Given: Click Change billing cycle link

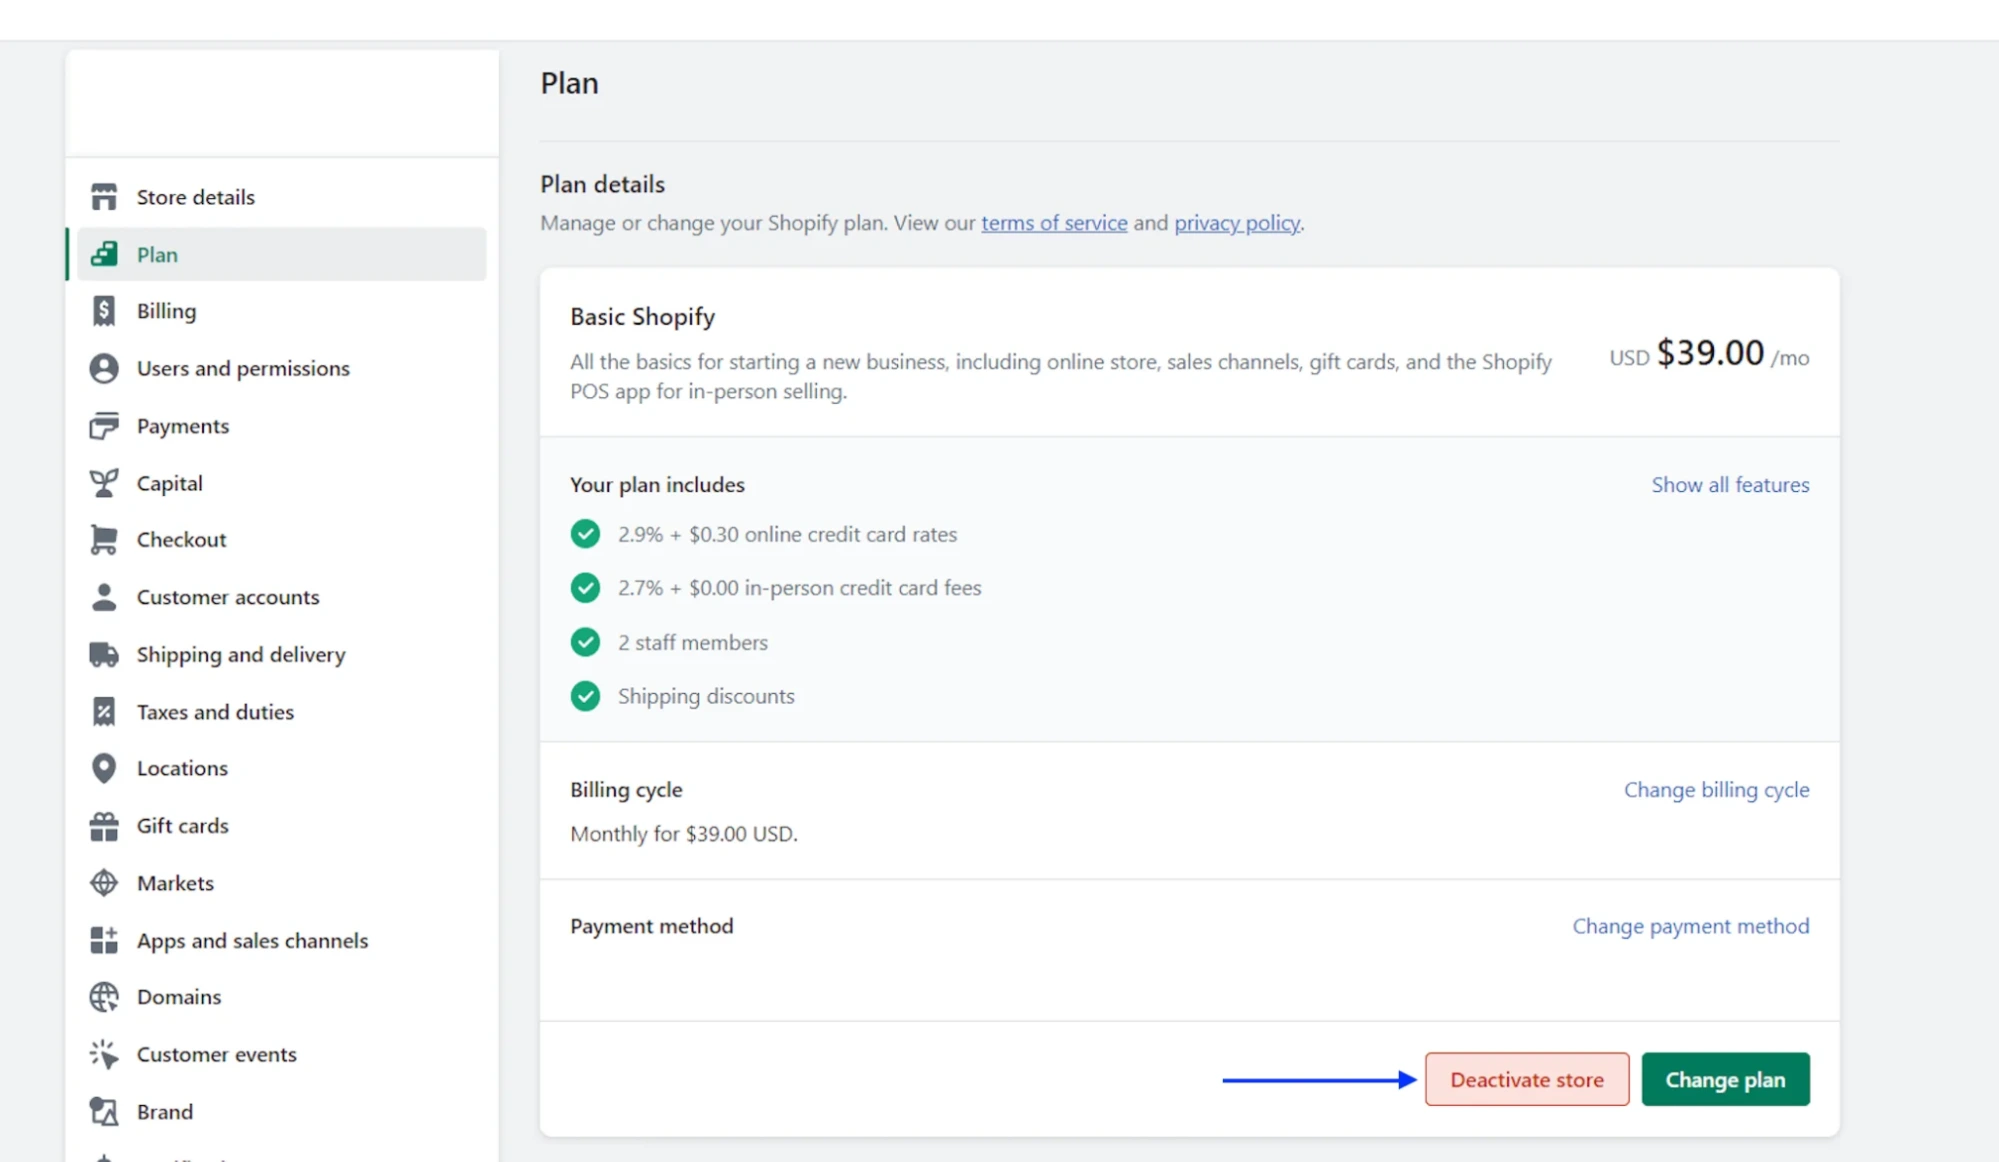Looking at the screenshot, I should point(1716,790).
